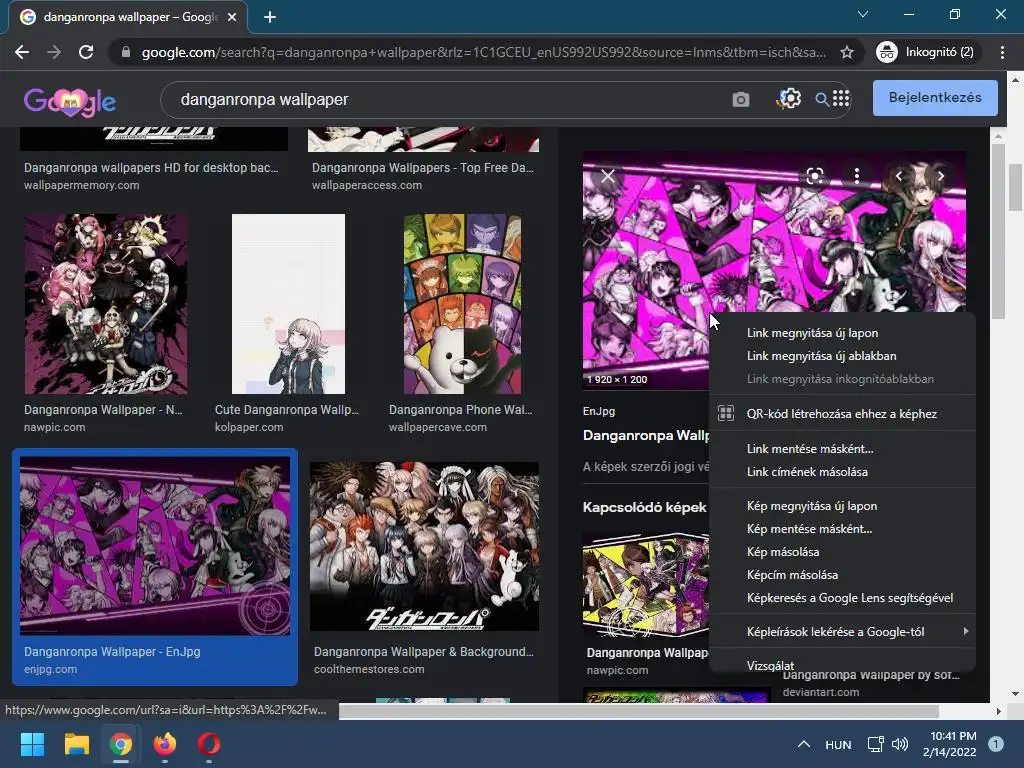Open the notification badge in taskbar
This screenshot has width=1024, height=768.
tap(995, 744)
